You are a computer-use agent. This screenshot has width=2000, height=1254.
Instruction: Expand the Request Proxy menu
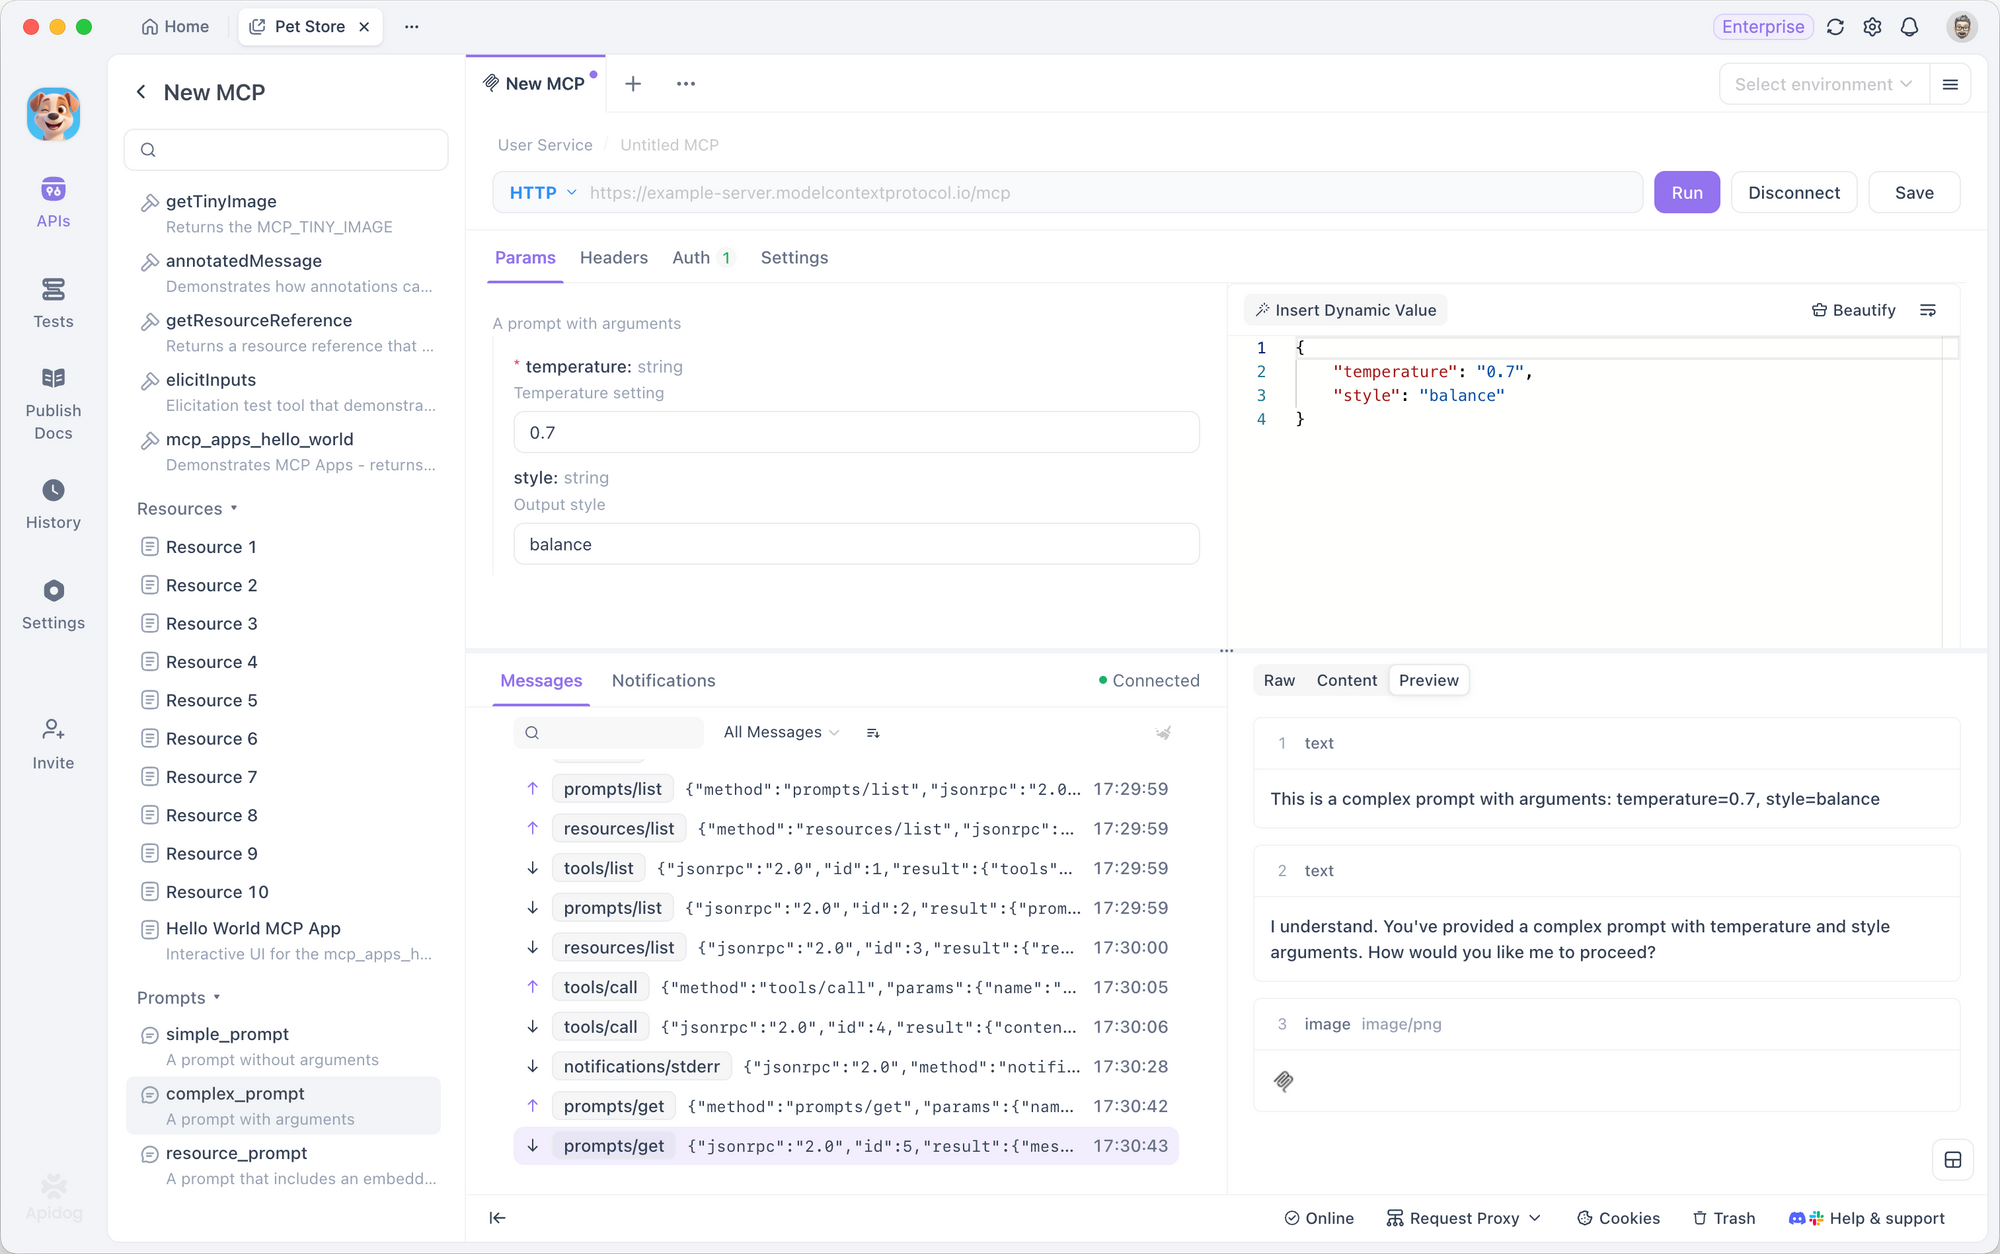pyautogui.click(x=1464, y=1218)
